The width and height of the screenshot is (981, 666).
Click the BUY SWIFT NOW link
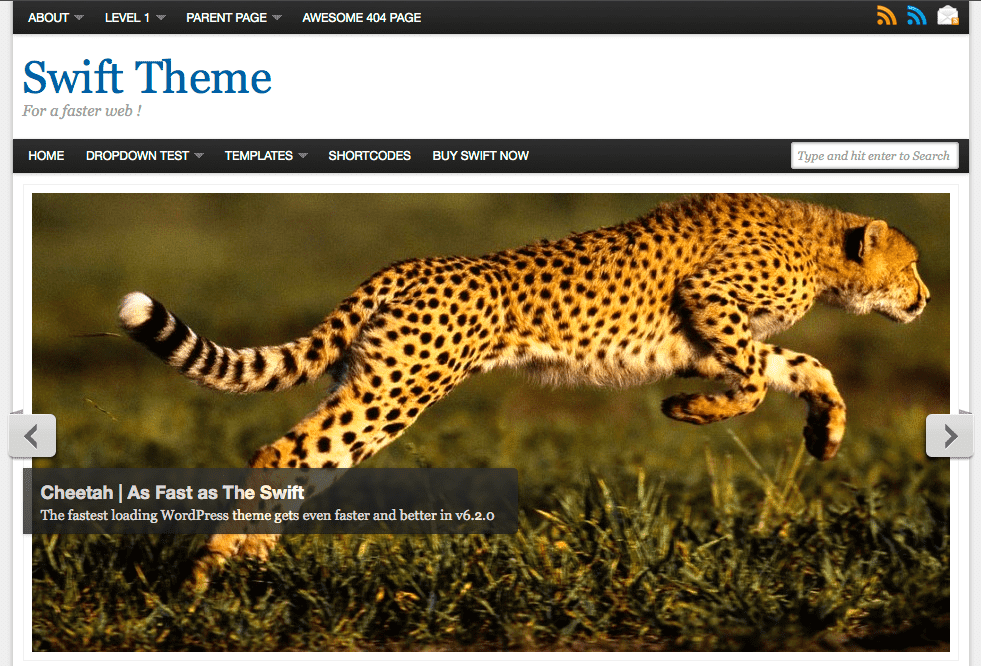(480, 156)
